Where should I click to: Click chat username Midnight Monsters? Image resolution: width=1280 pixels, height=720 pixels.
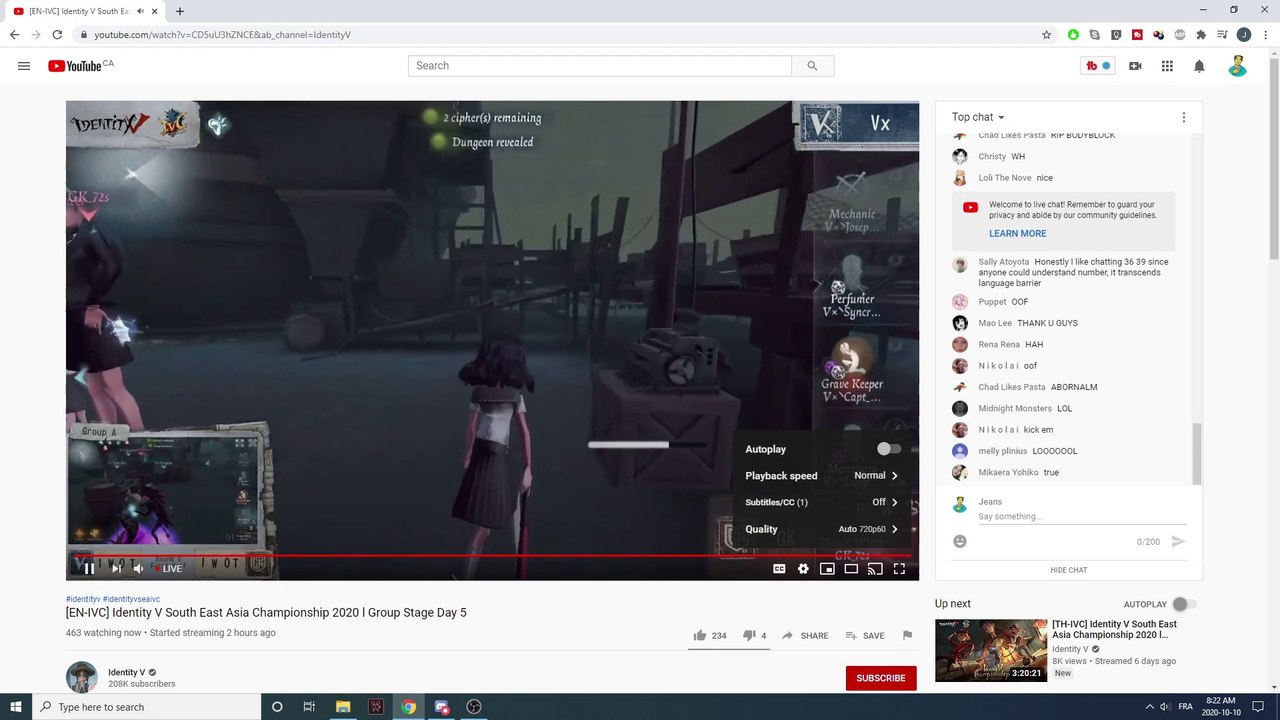[x=1015, y=408]
